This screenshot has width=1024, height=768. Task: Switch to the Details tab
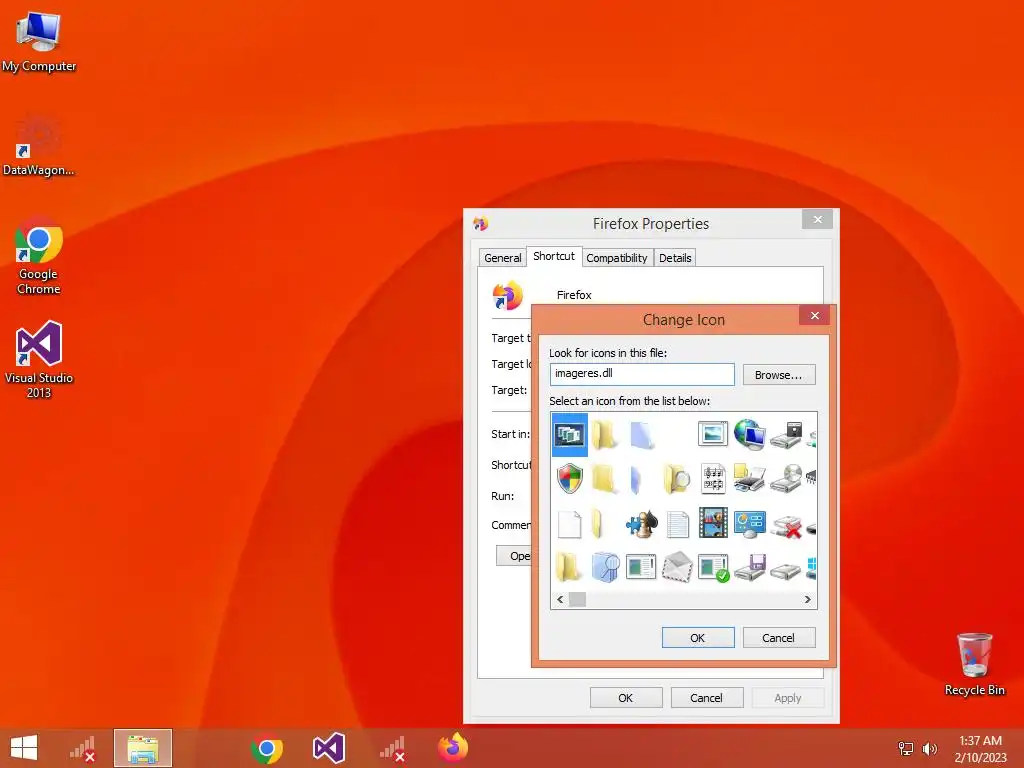pos(675,258)
